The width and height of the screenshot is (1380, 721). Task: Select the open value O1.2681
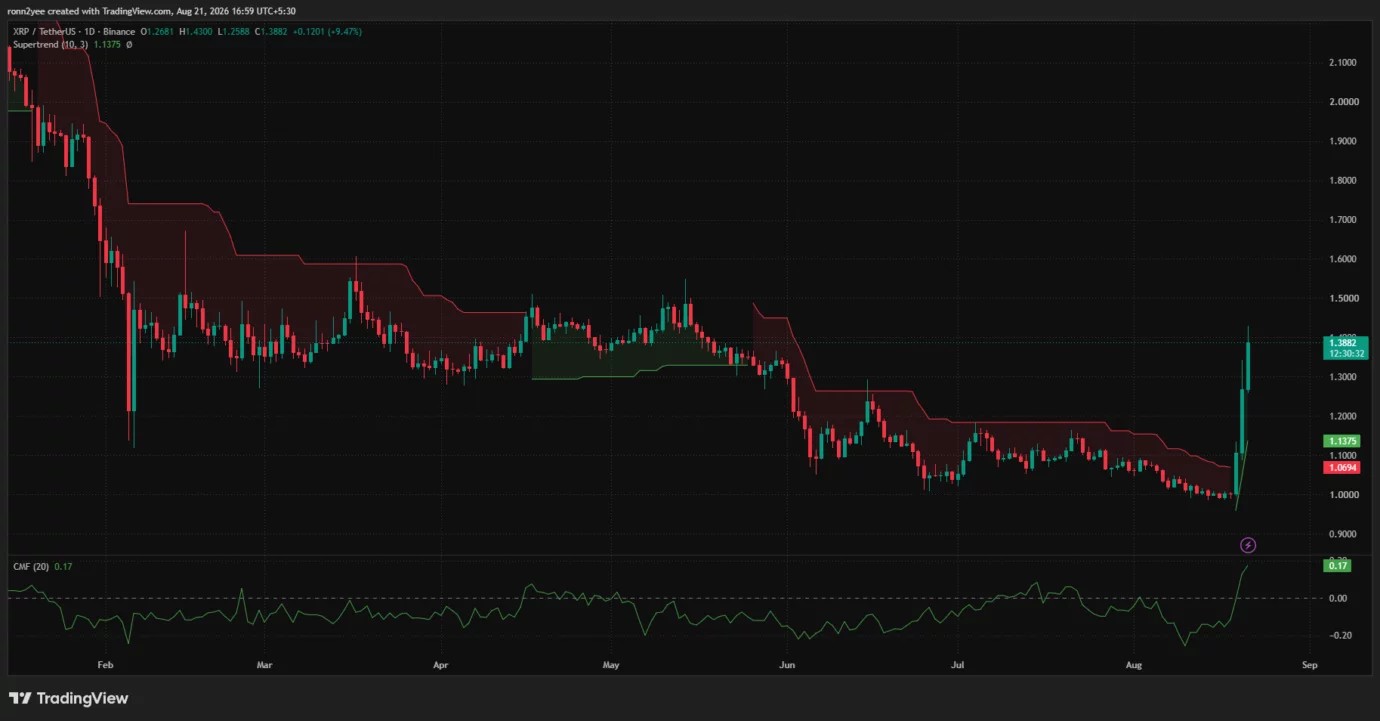click(x=158, y=31)
